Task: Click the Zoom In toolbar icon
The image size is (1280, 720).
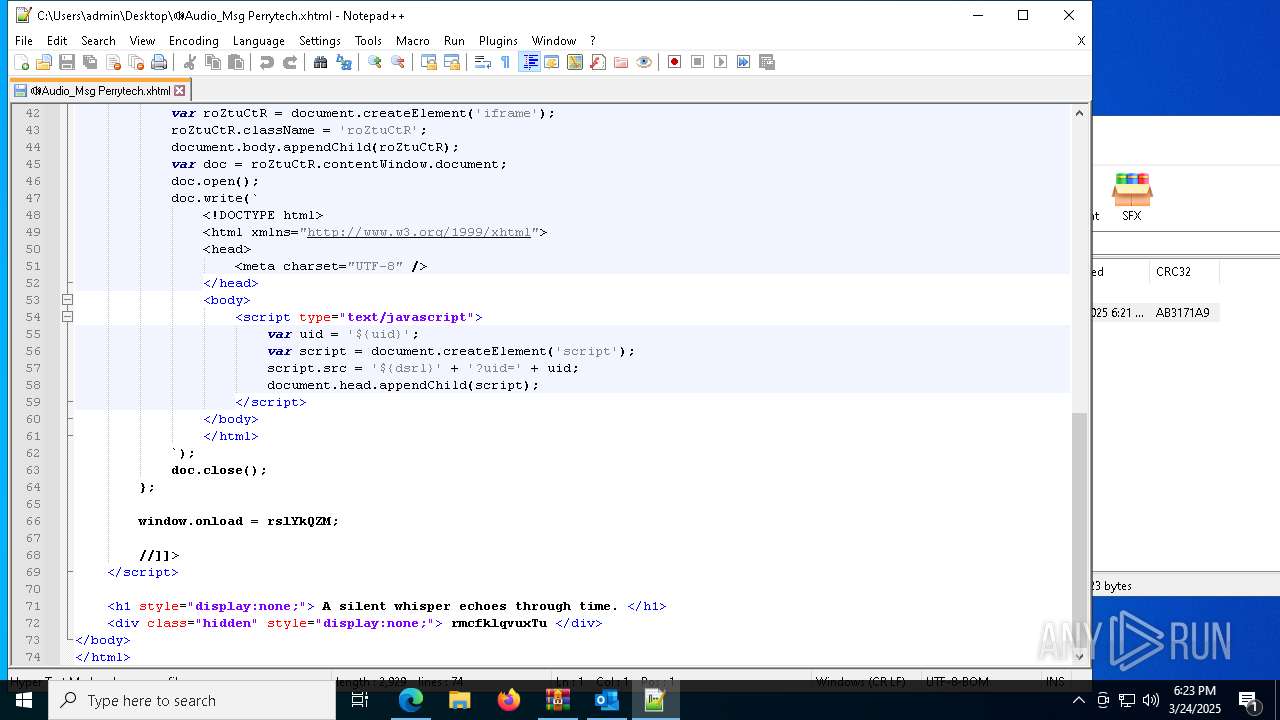Action: (375, 62)
